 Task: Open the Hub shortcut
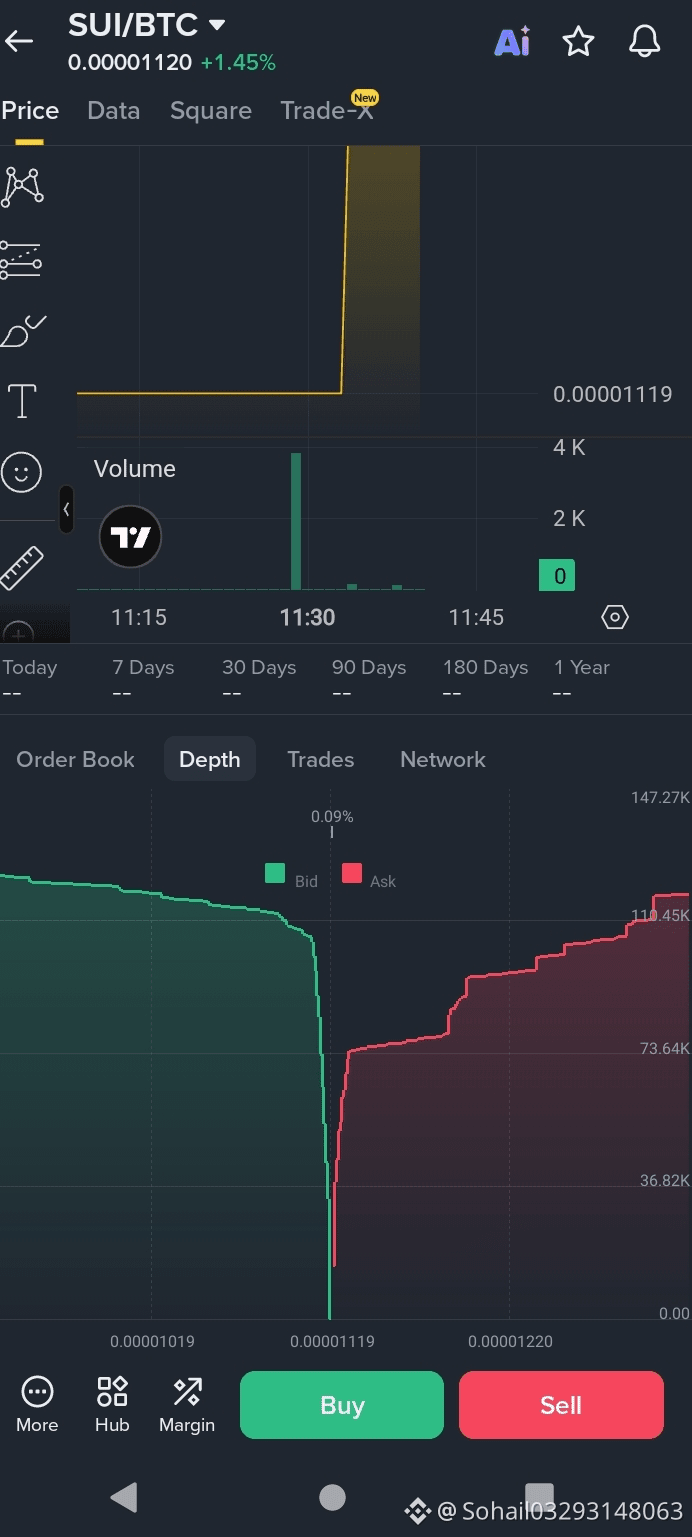point(112,1404)
